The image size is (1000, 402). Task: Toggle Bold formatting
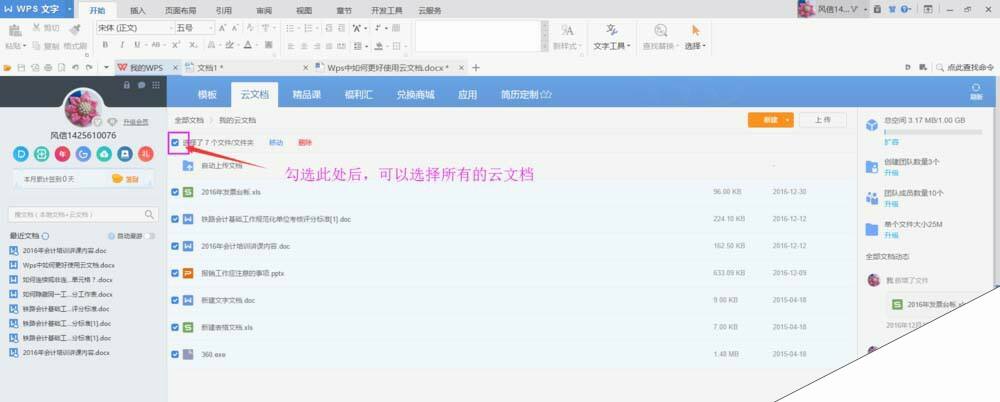105,45
